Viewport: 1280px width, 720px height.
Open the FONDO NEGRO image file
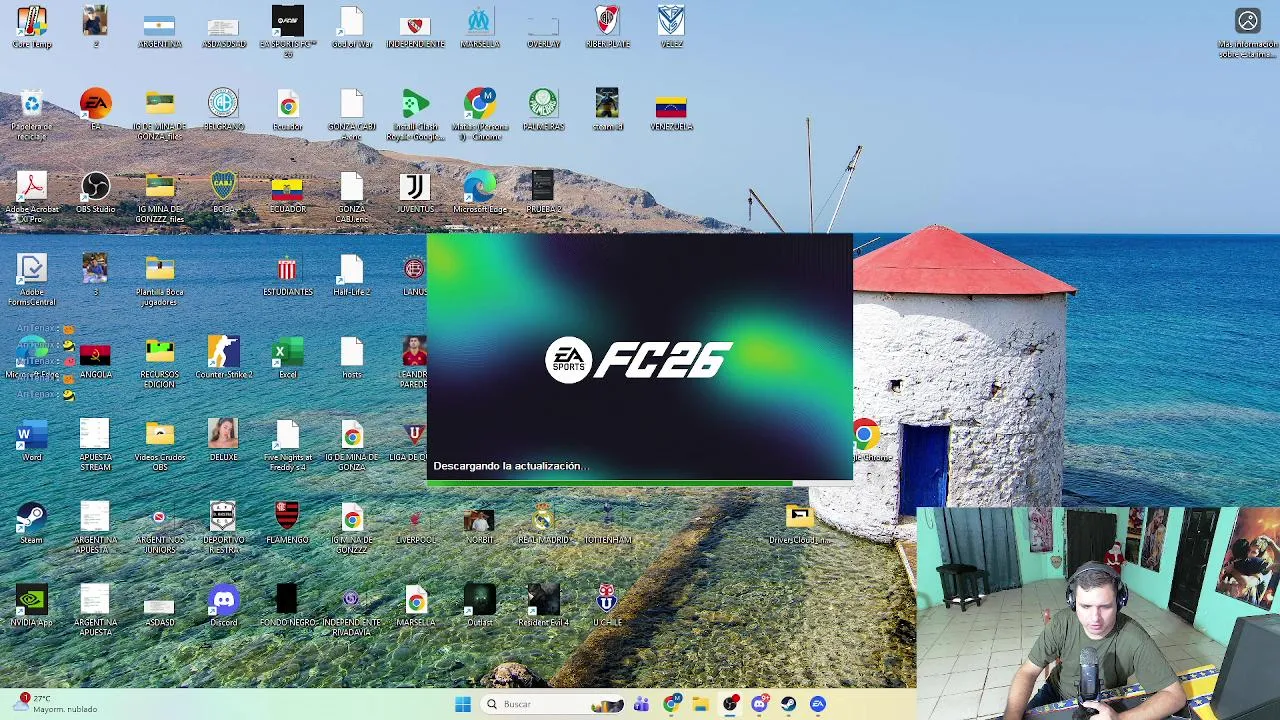287,606
